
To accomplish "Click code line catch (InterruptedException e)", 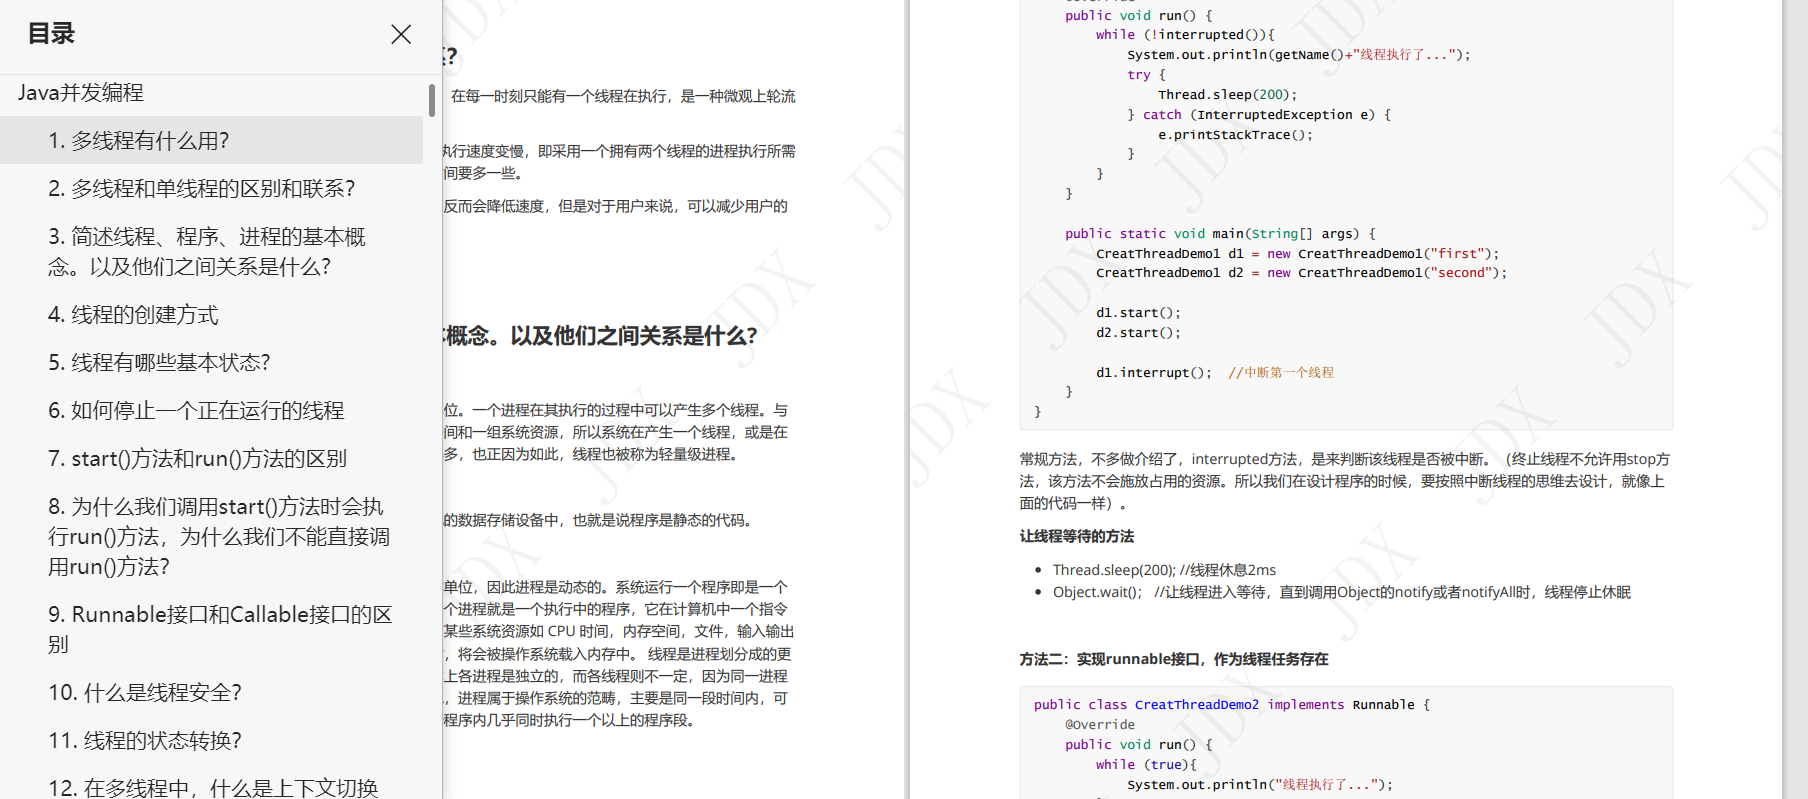I will click(1259, 115).
